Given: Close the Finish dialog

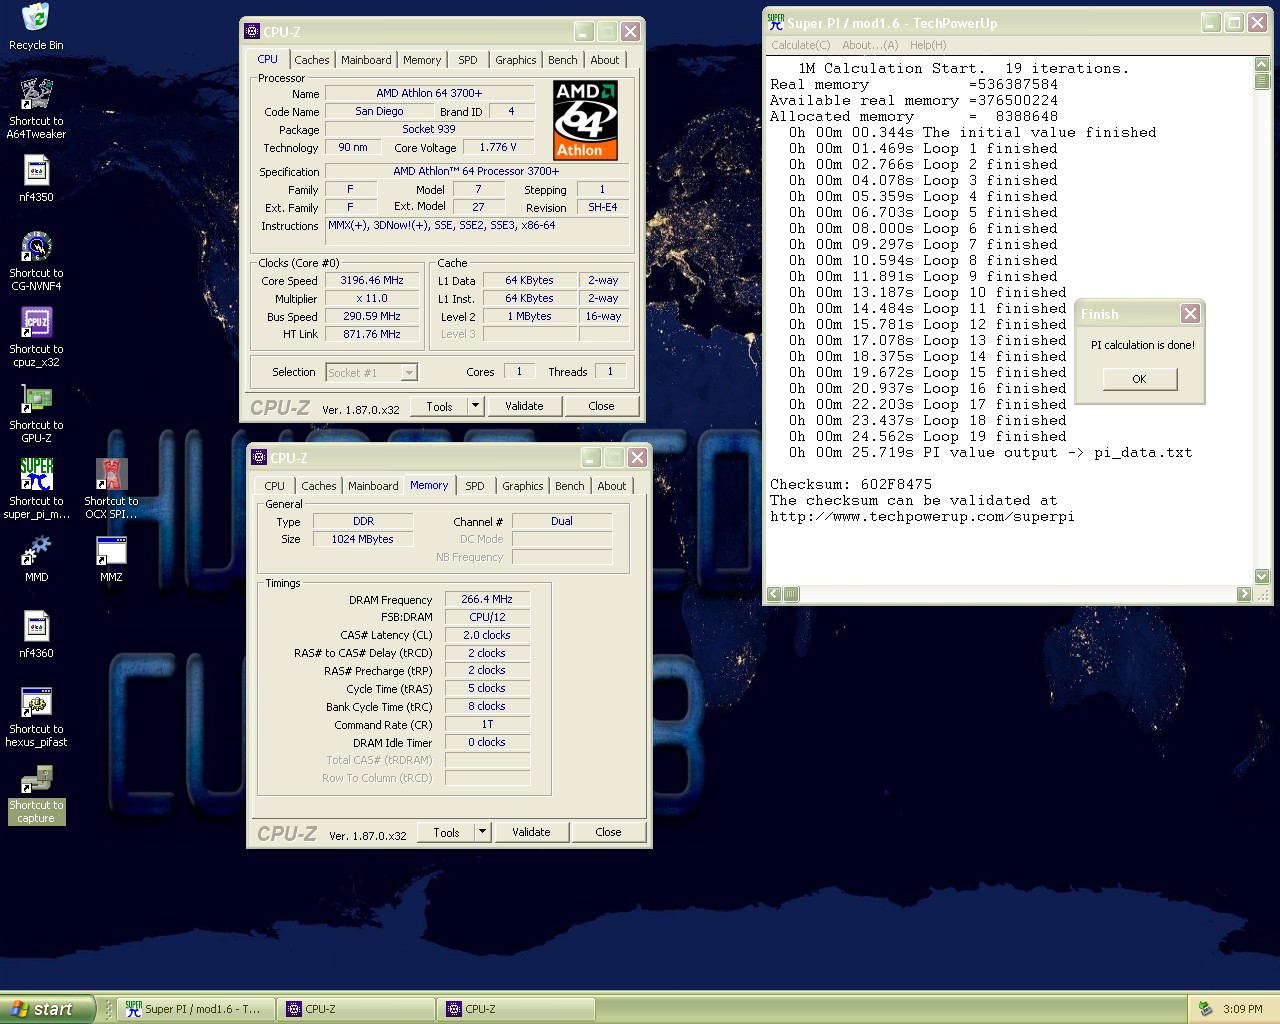Looking at the screenshot, I should click(x=1190, y=314).
